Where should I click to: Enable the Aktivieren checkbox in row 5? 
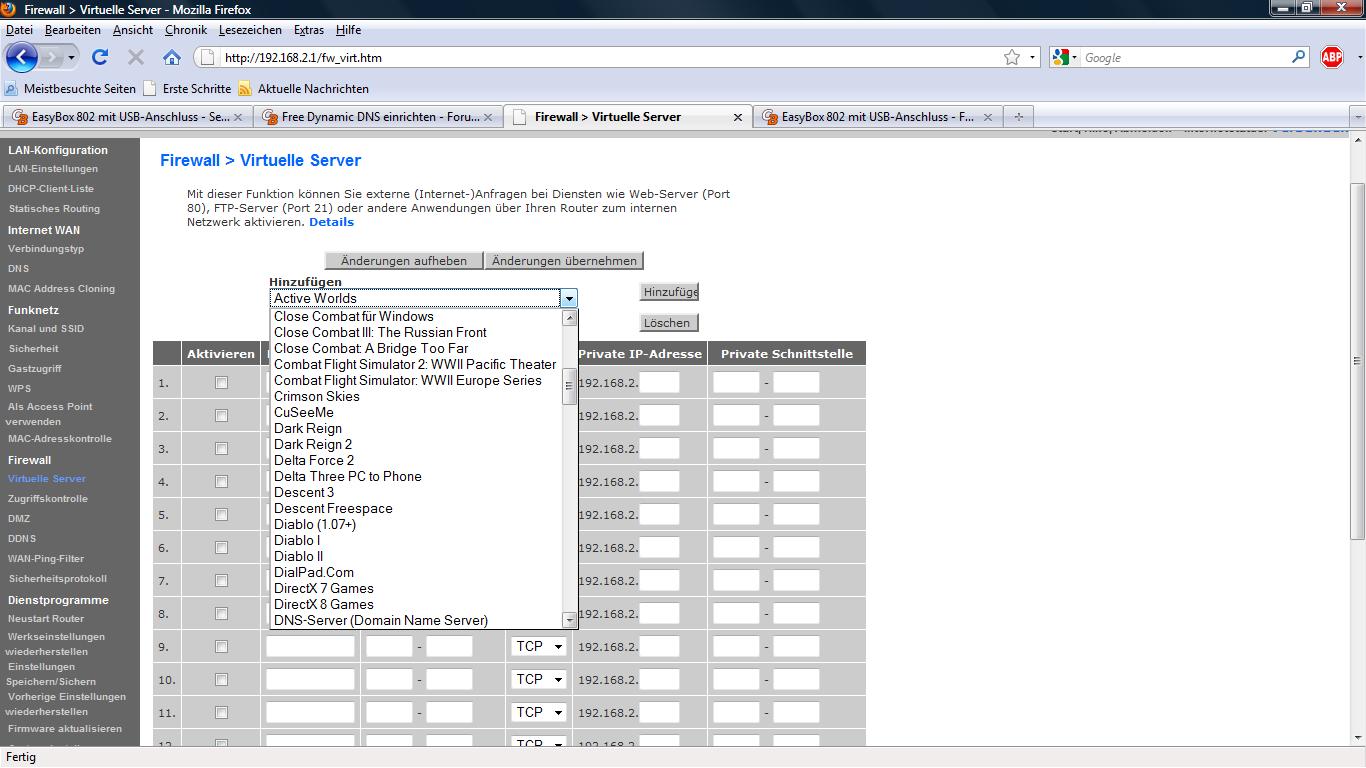point(221,515)
